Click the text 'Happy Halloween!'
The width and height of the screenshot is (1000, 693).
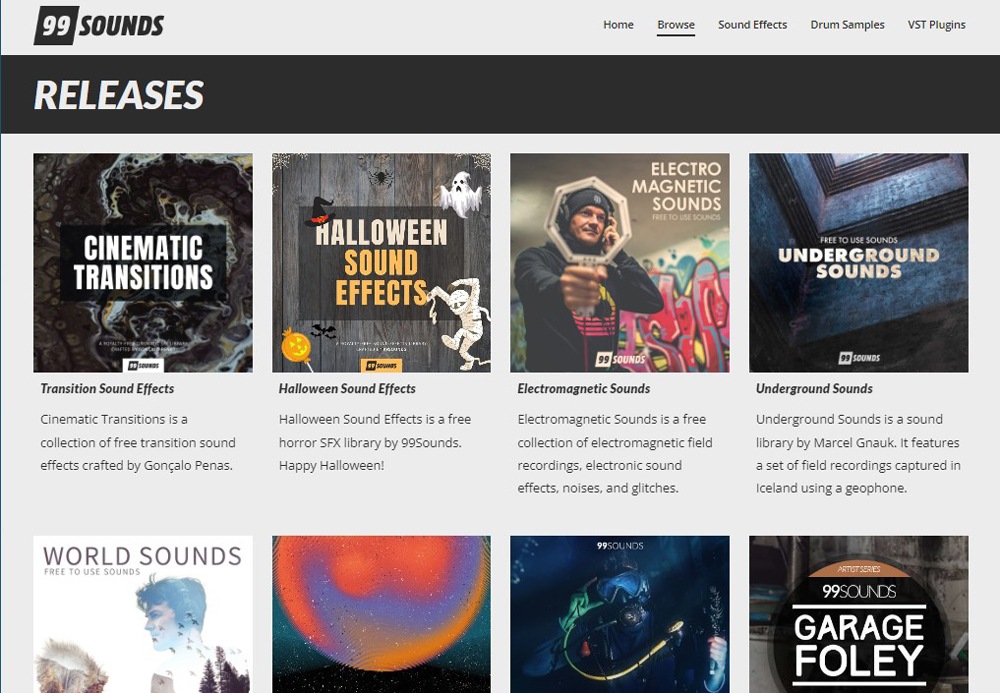click(x=332, y=465)
